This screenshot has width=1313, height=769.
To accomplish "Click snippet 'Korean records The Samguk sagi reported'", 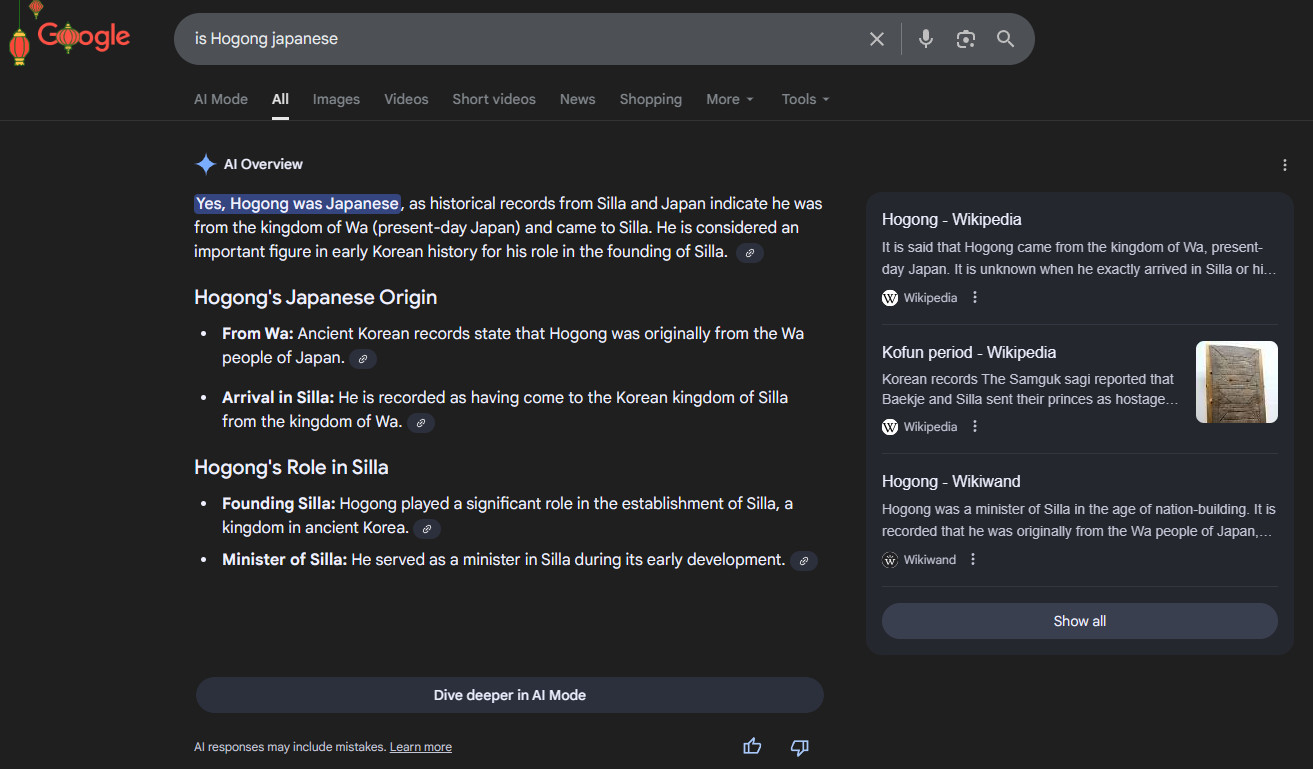I will tap(1031, 389).
